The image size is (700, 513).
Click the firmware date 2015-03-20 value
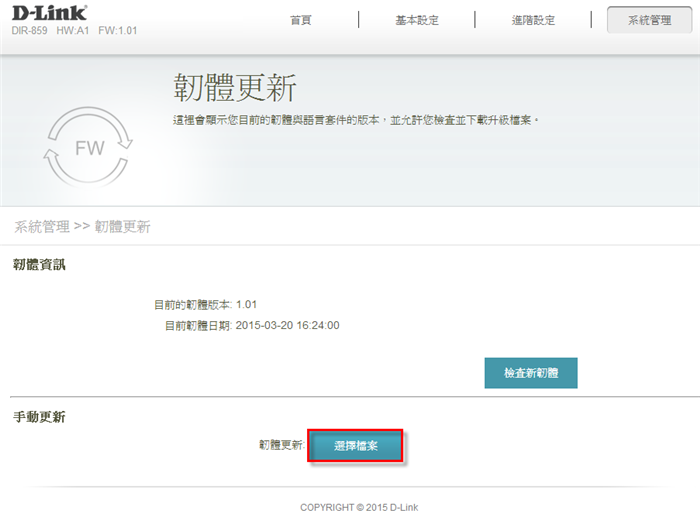[287, 325]
